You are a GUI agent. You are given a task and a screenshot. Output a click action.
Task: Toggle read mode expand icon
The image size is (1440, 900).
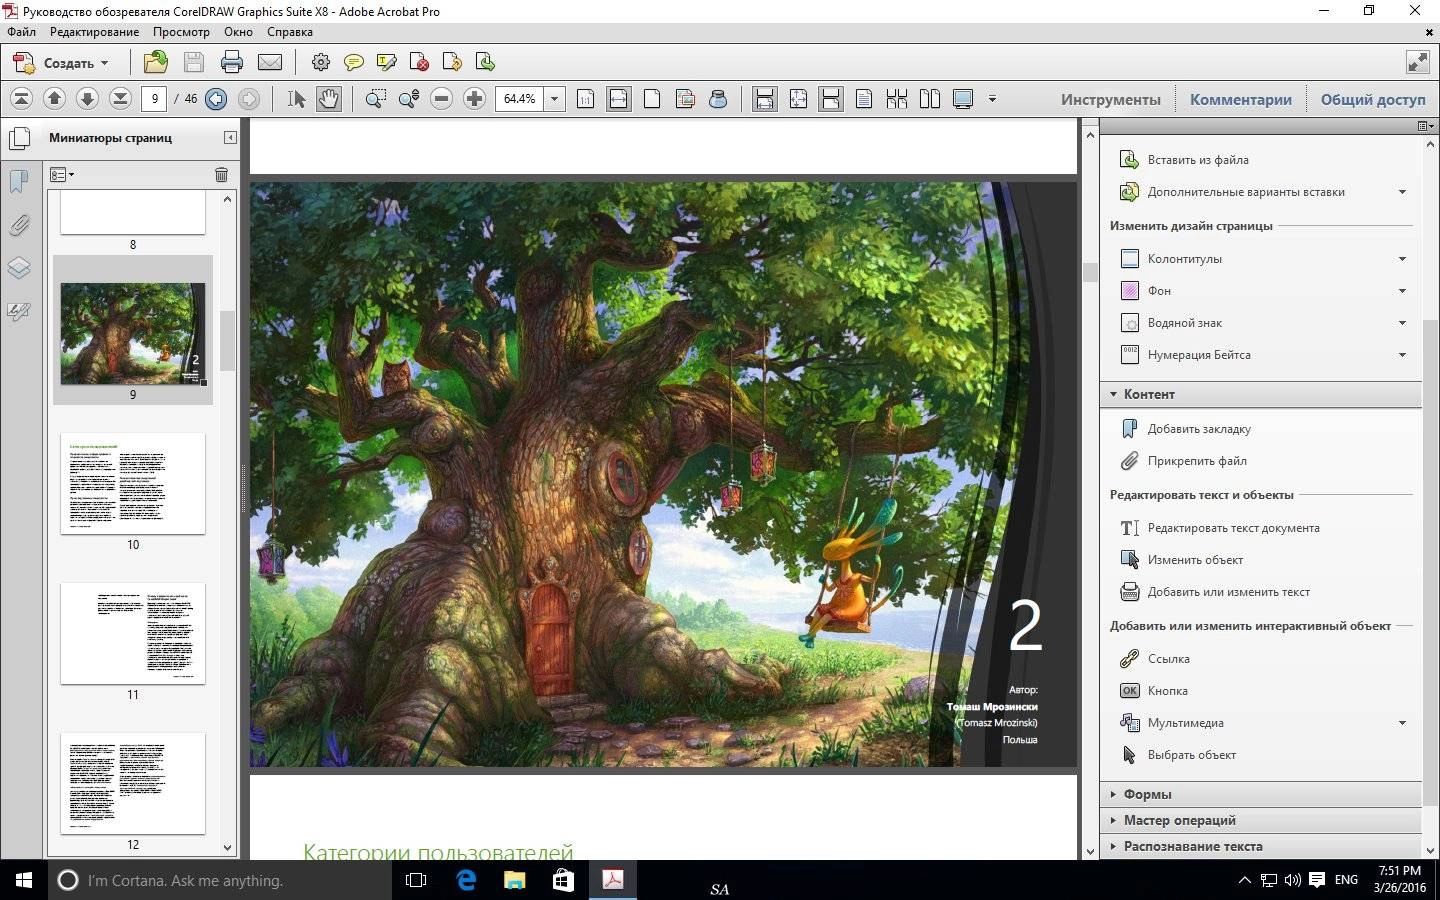(x=1418, y=63)
